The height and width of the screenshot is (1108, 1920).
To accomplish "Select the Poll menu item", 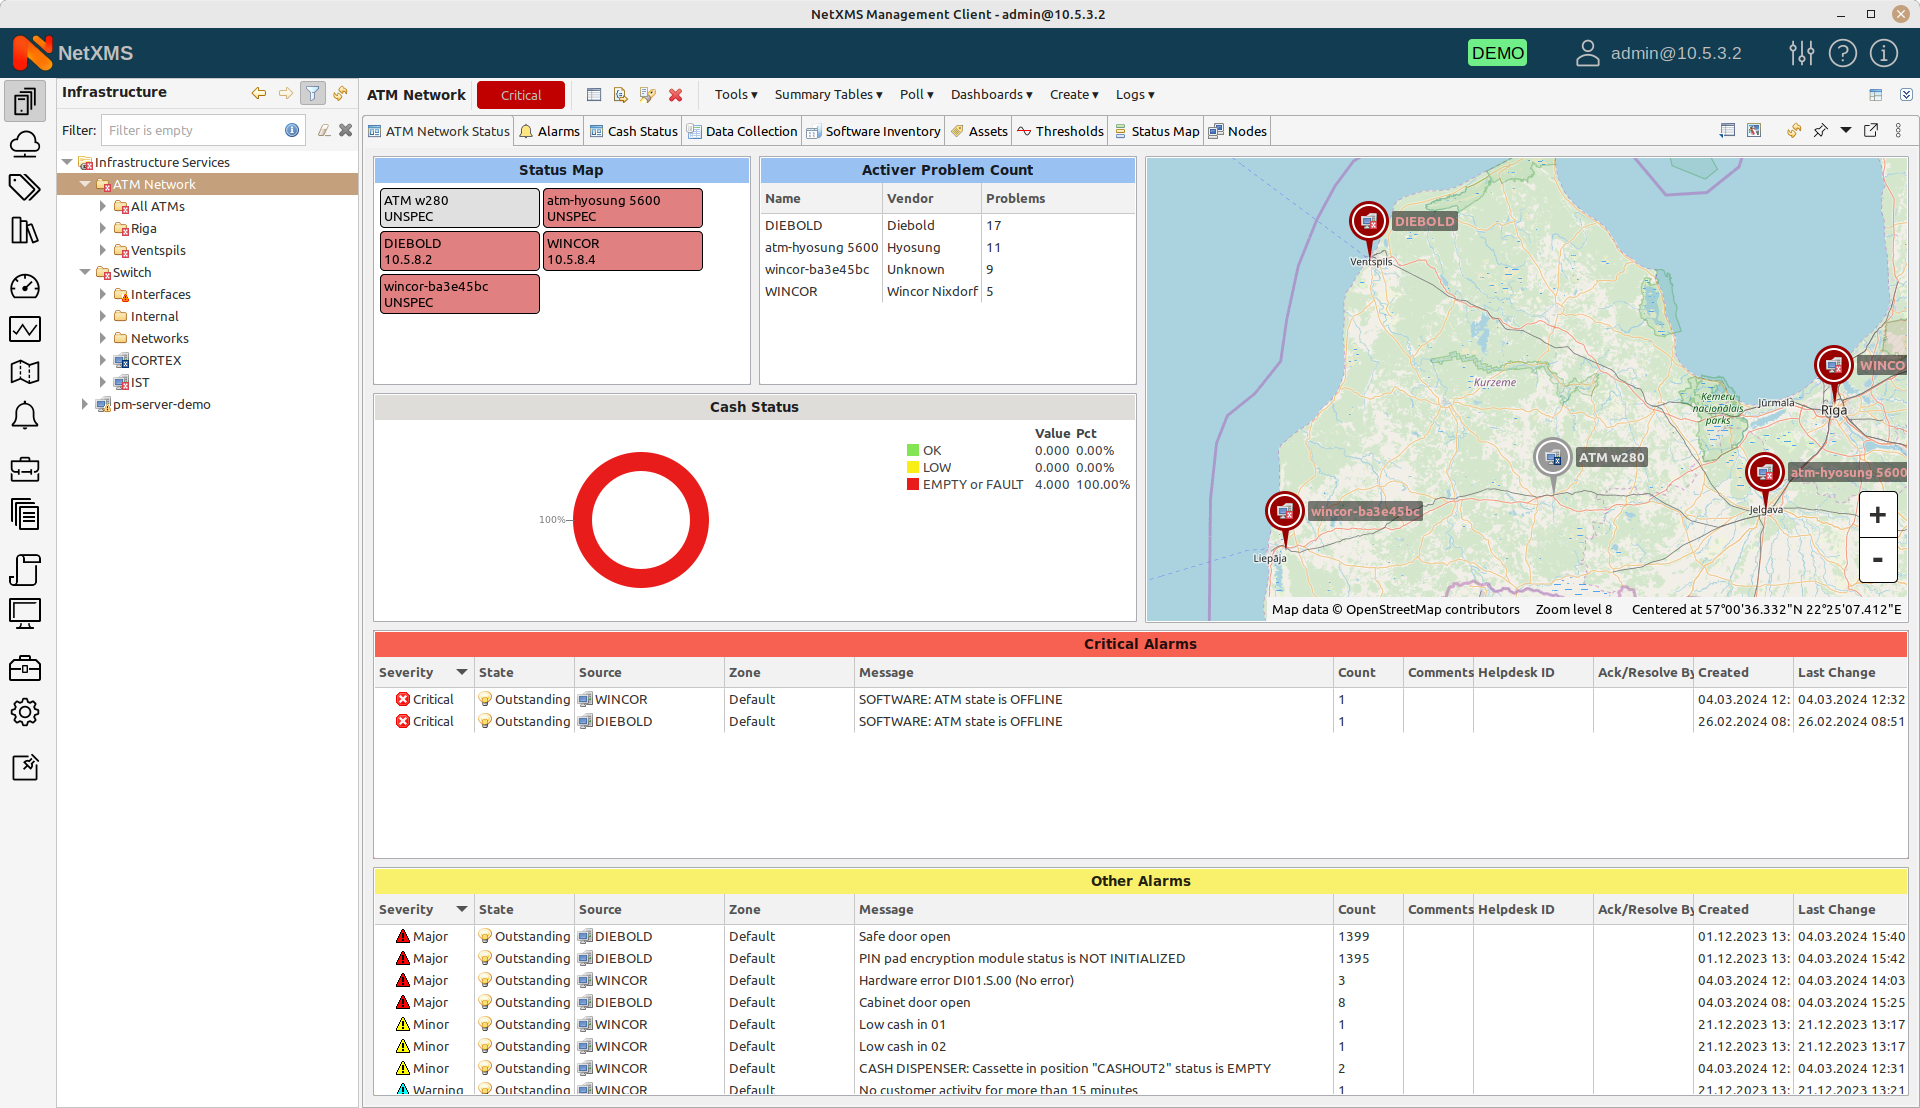I will point(914,94).
